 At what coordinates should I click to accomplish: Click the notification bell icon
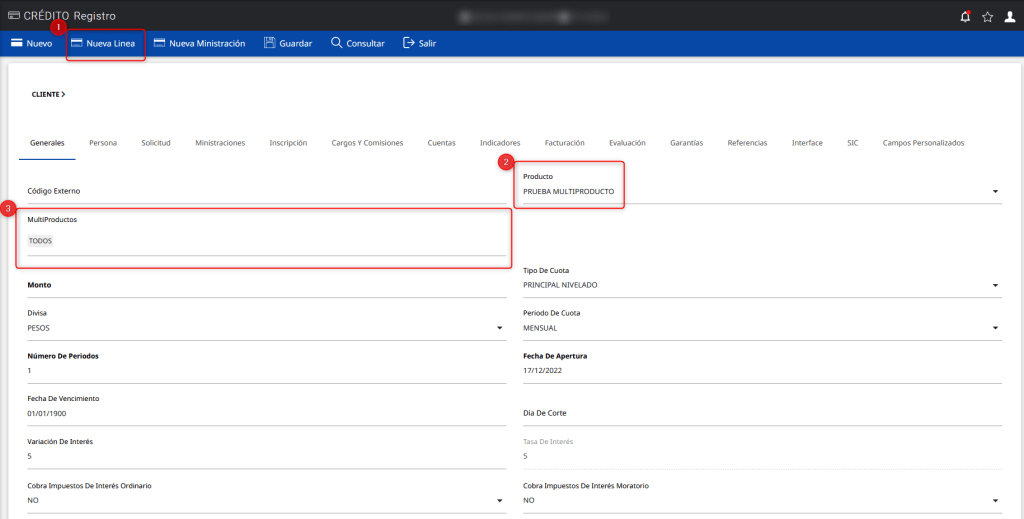tap(965, 16)
